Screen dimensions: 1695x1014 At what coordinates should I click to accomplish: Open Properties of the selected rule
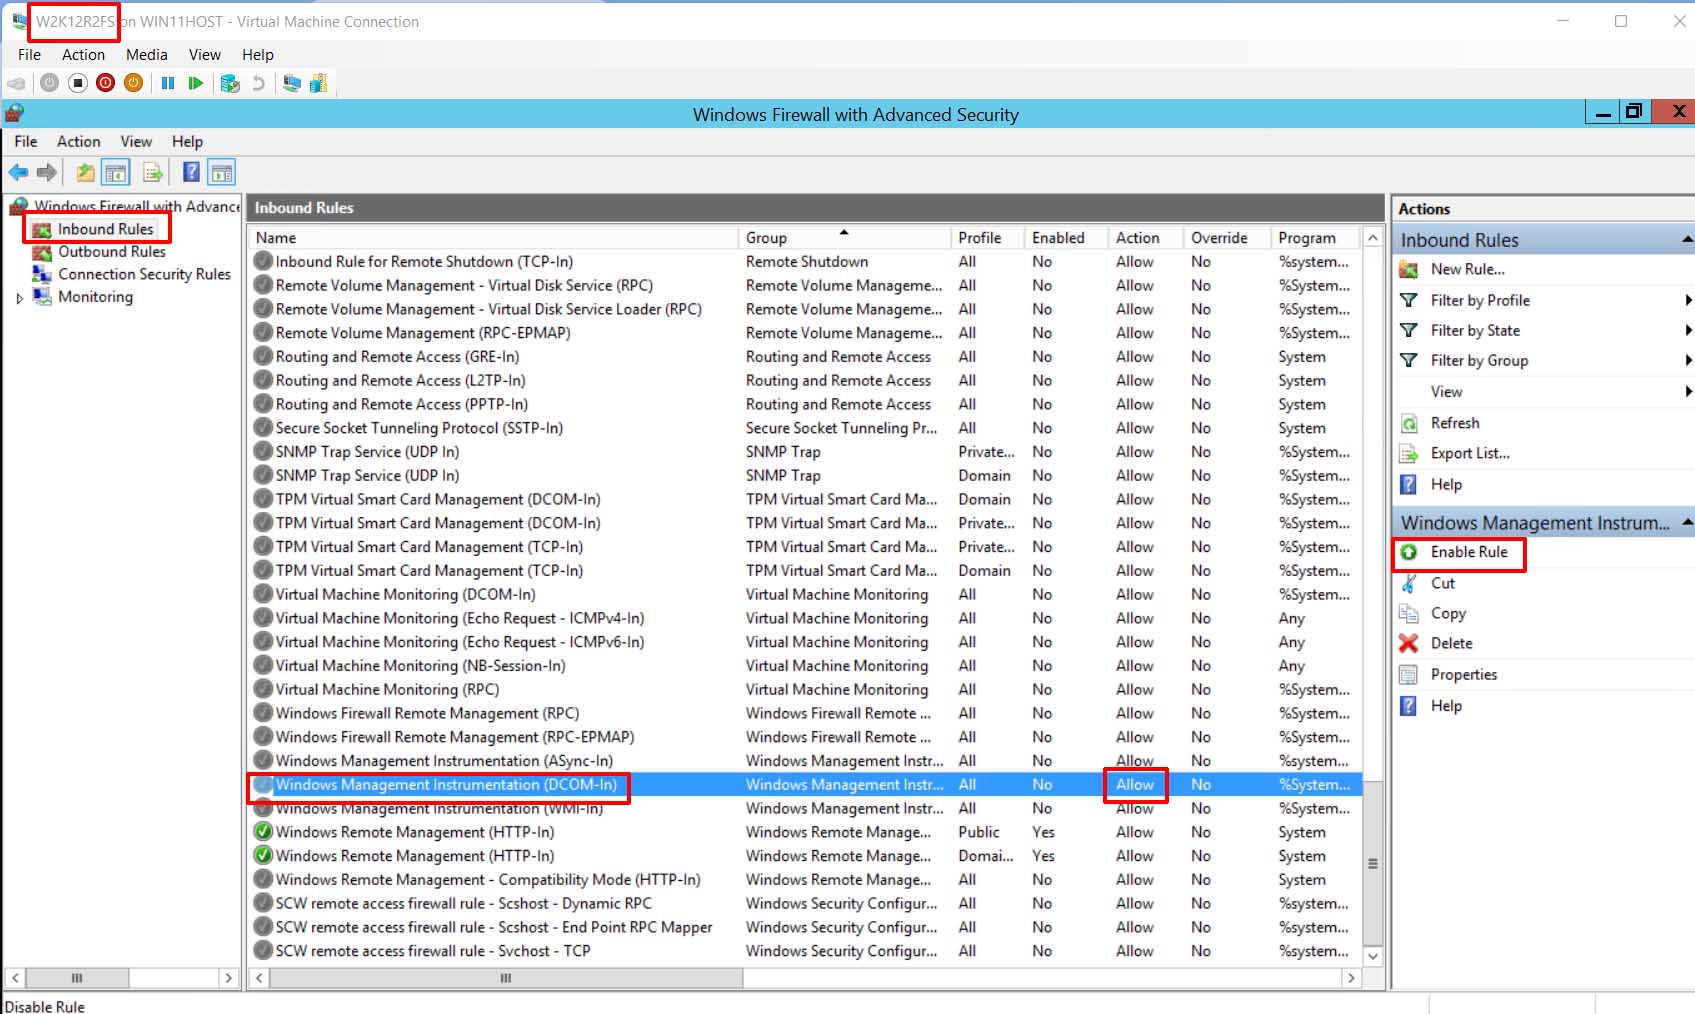[1463, 675]
